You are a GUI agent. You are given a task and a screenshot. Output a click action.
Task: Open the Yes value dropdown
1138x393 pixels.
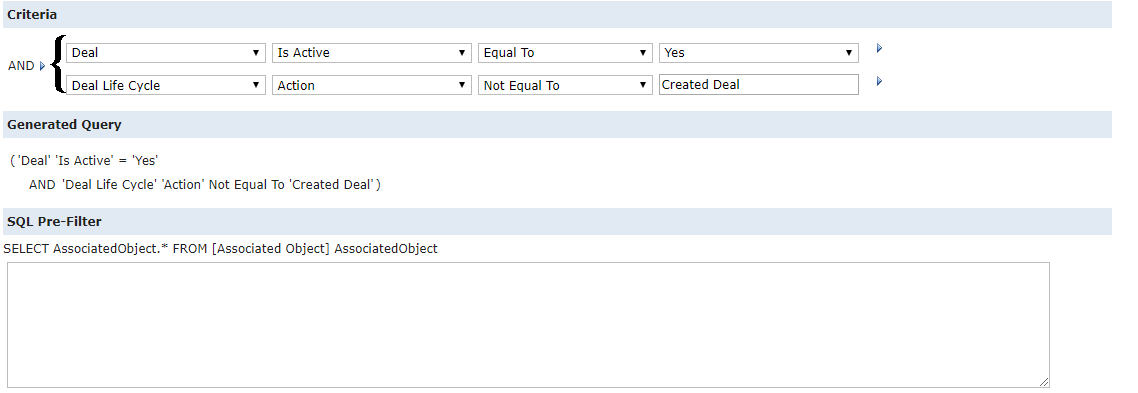[759, 53]
